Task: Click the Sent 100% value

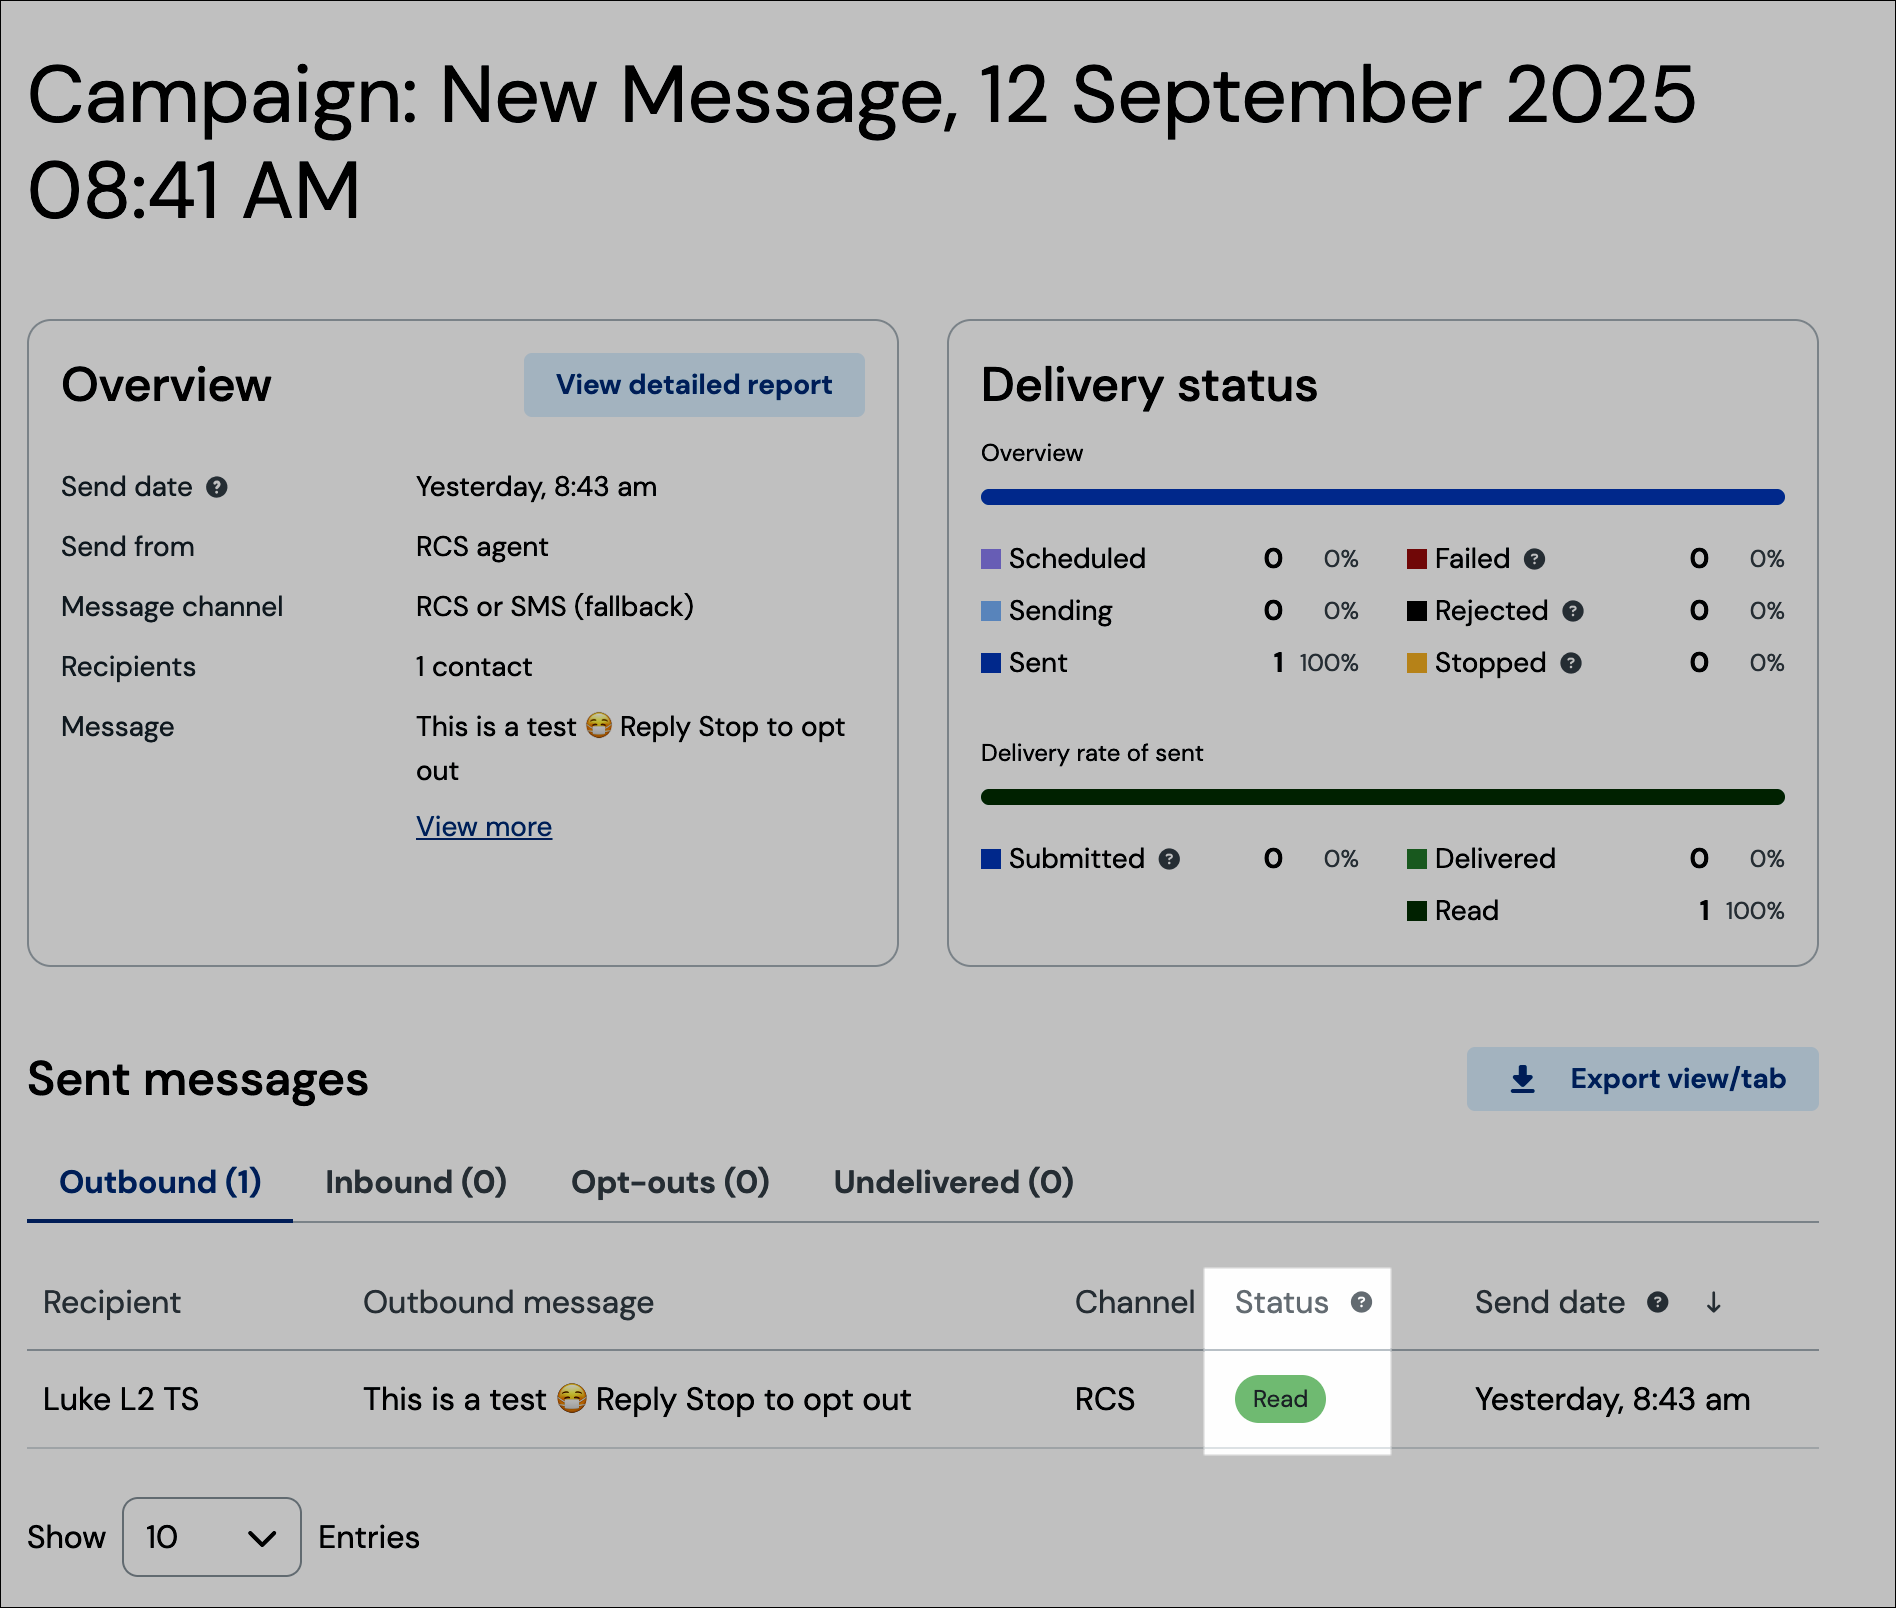Action: tap(1329, 663)
